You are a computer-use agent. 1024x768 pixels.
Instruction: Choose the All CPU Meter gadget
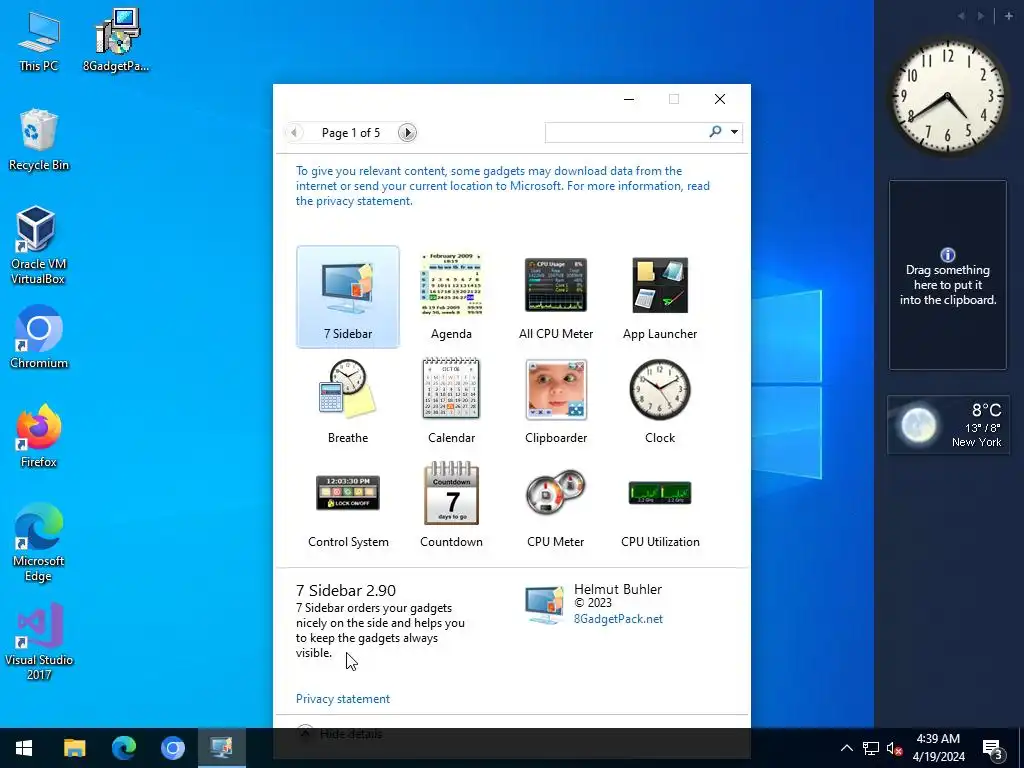pyautogui.click(x=556, y=296)
